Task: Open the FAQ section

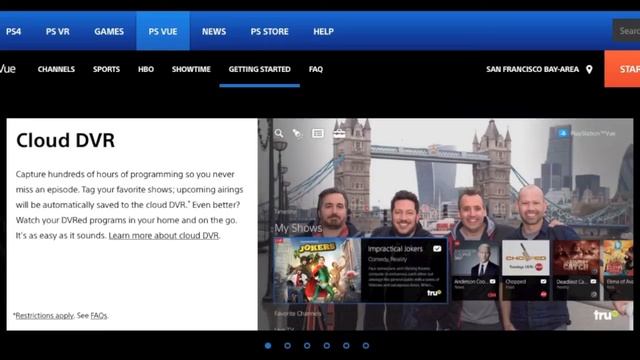Action: [x=316, y=69]
